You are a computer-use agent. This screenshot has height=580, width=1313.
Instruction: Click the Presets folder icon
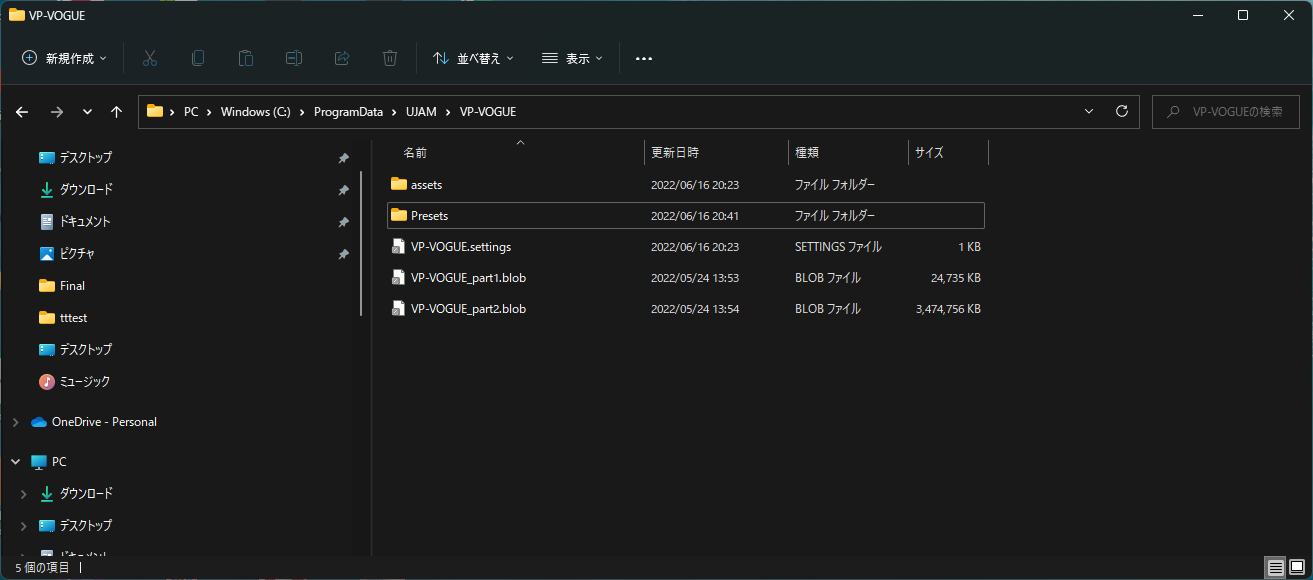[399, 215]
